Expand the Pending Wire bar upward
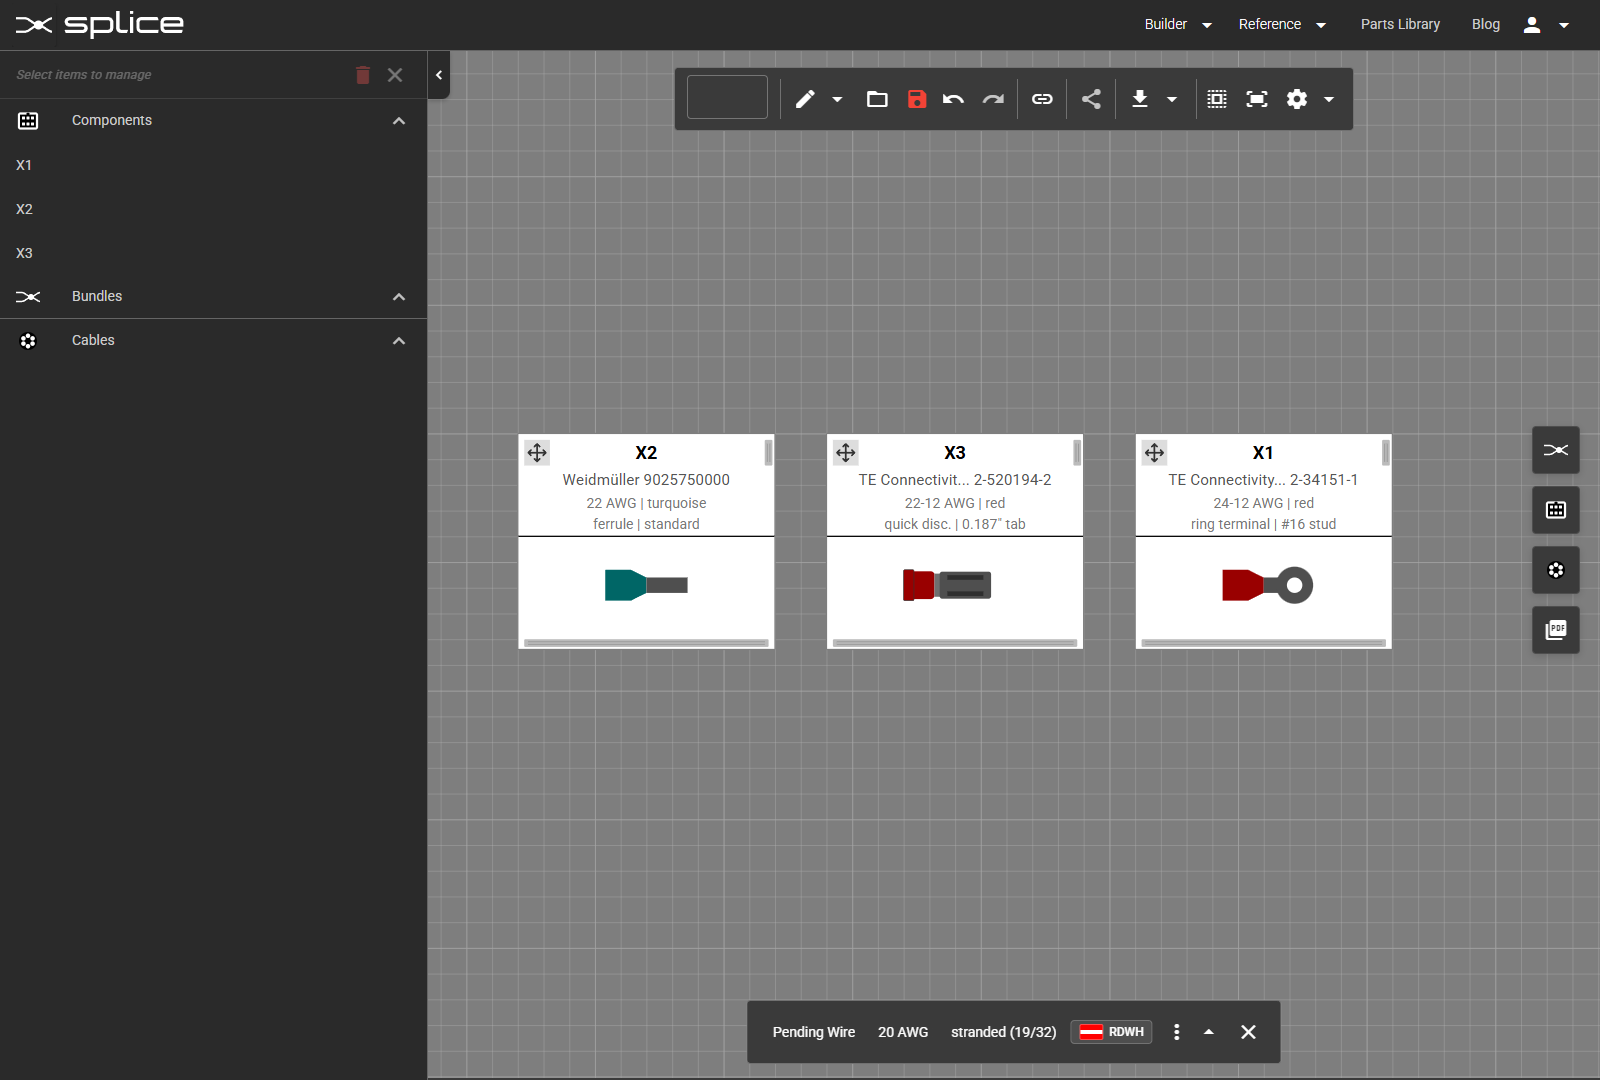Image resolution: width=1600 pixels, height=1080 pixels. (1208, 1032)
